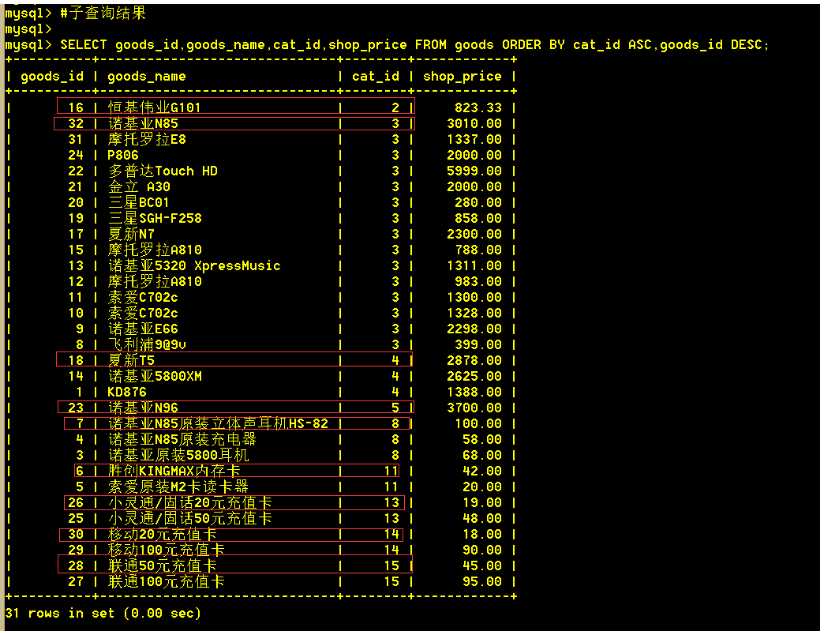824x633 pixels.
Task: Select the goods name '飞利浦9@9v'
Action: (147, 345)
